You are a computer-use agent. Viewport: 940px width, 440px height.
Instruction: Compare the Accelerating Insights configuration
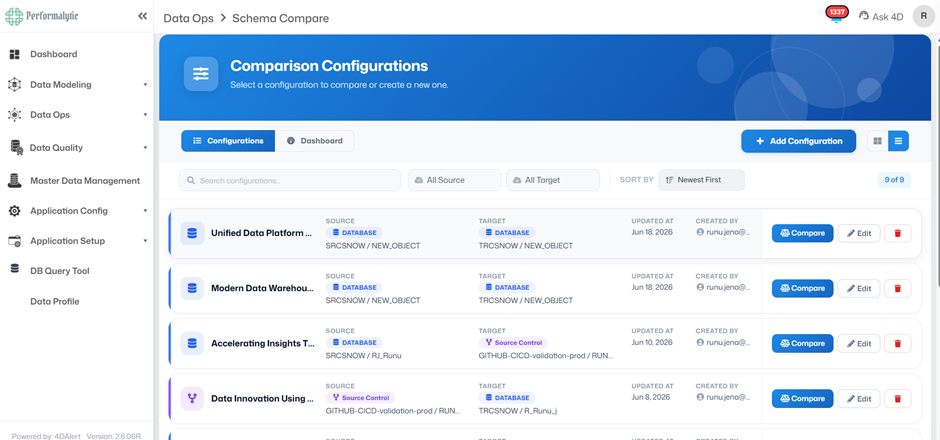pos(802,343)
